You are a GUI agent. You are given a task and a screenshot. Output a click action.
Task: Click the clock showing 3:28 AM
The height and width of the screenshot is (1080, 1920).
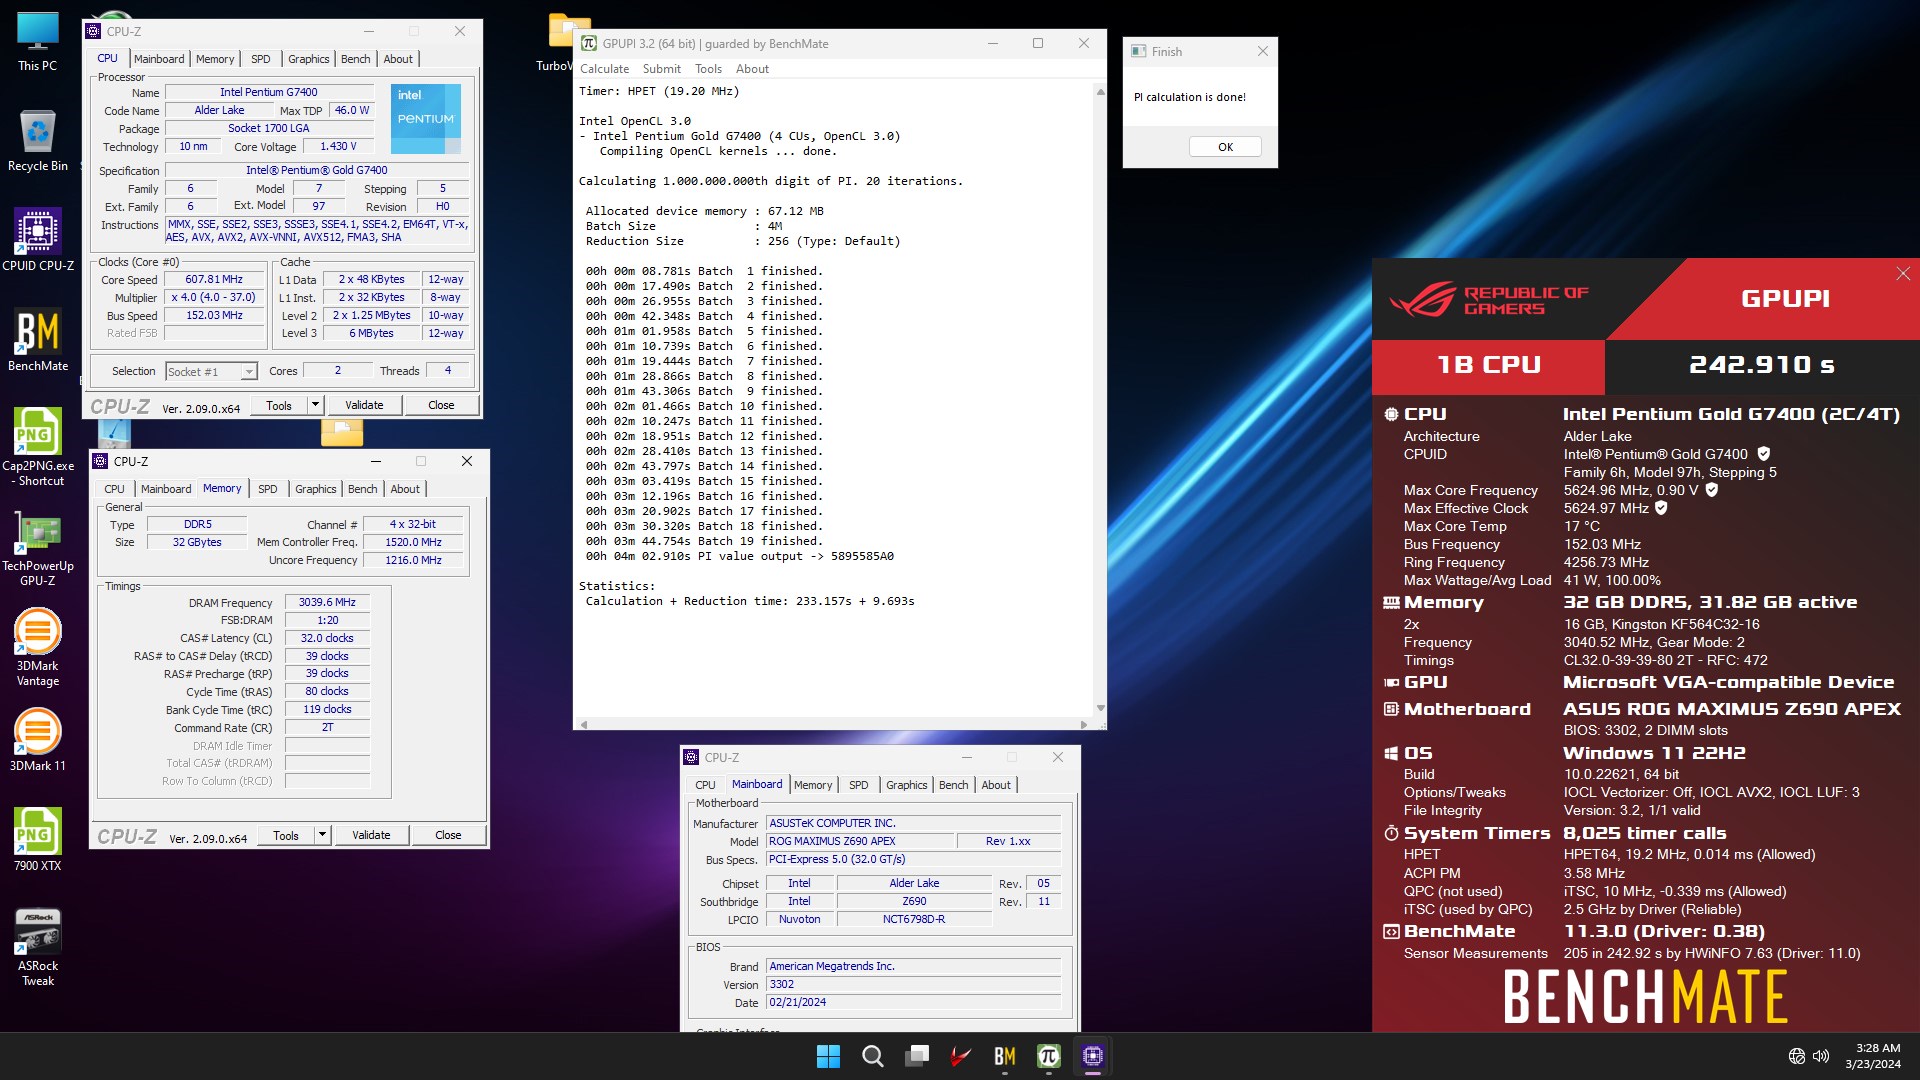(1877, 1048)
